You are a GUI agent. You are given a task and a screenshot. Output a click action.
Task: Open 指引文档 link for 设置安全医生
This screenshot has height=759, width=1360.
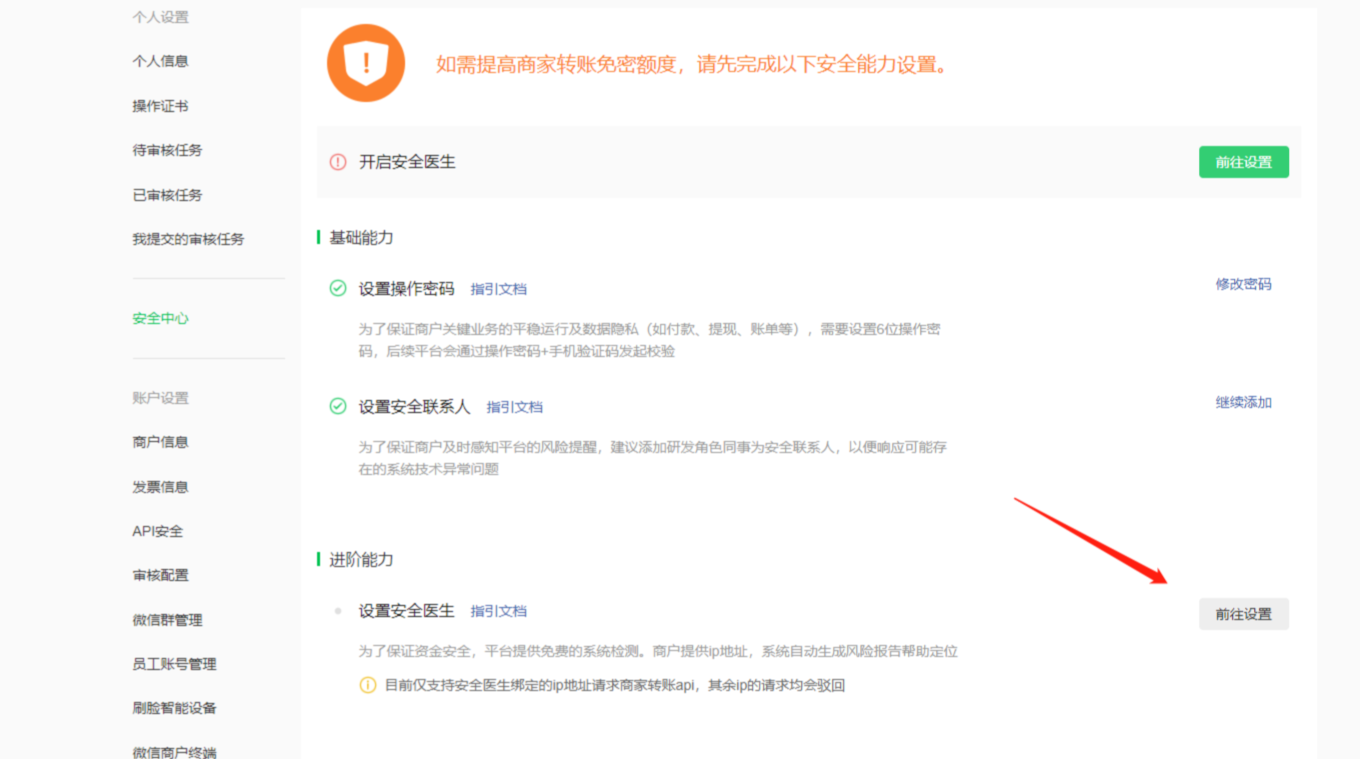(498, 611)
